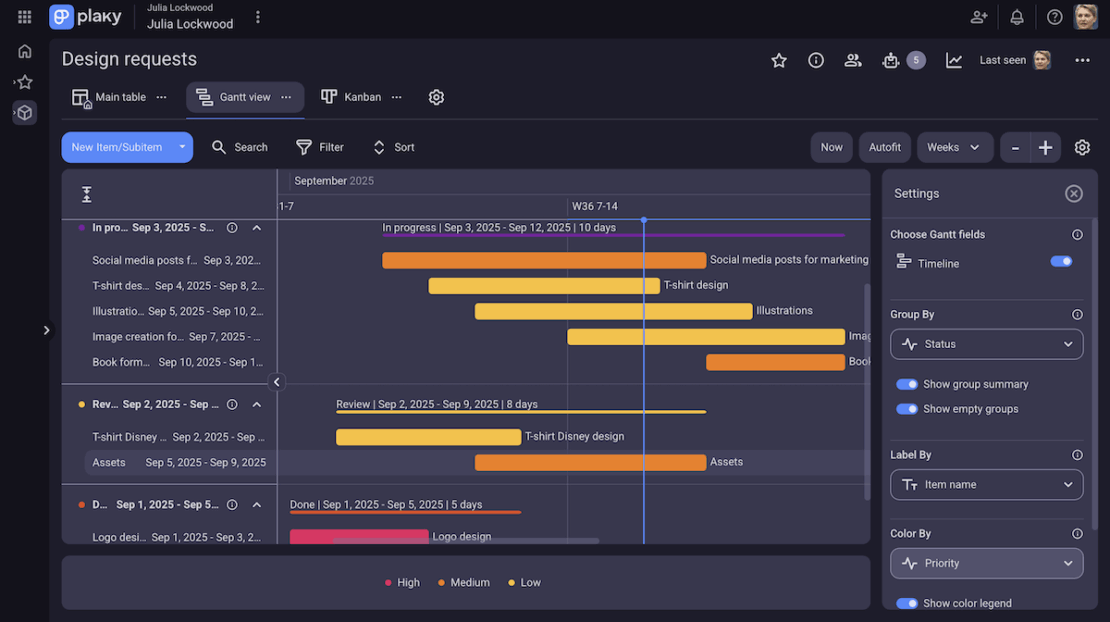
Task: Go to Home from the sidebar
Action: click(x=23, y=51)
